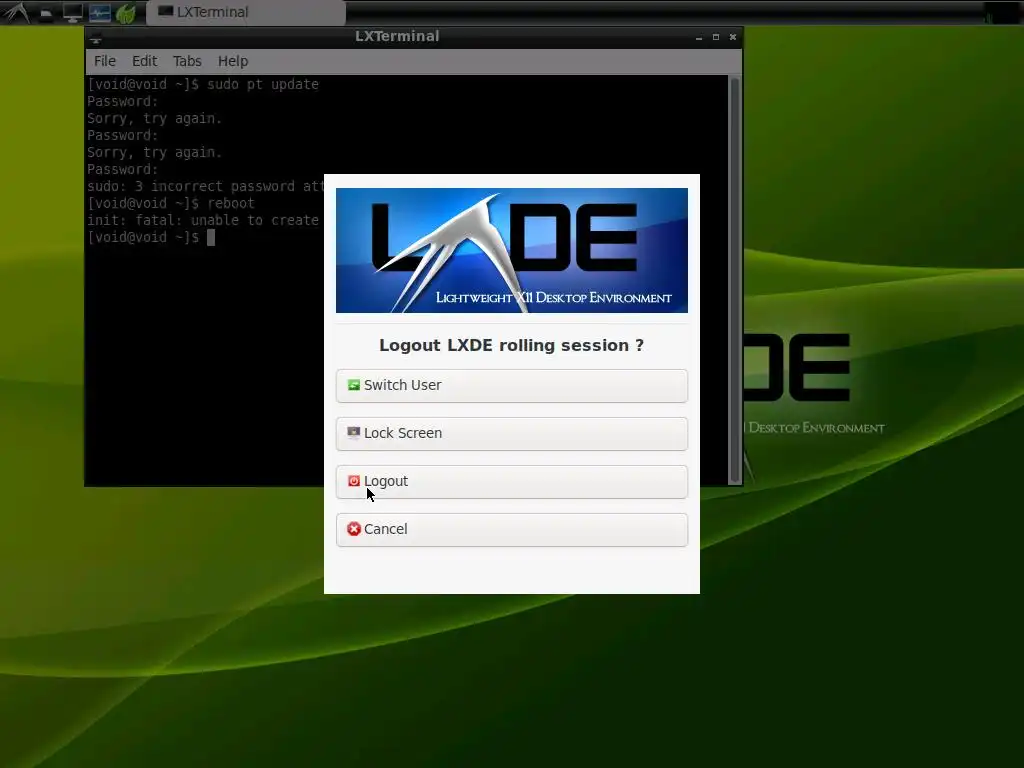The image size is (1024, 768).
Task: Confirm Logout in the session dialog
Action: click(511, 481)
